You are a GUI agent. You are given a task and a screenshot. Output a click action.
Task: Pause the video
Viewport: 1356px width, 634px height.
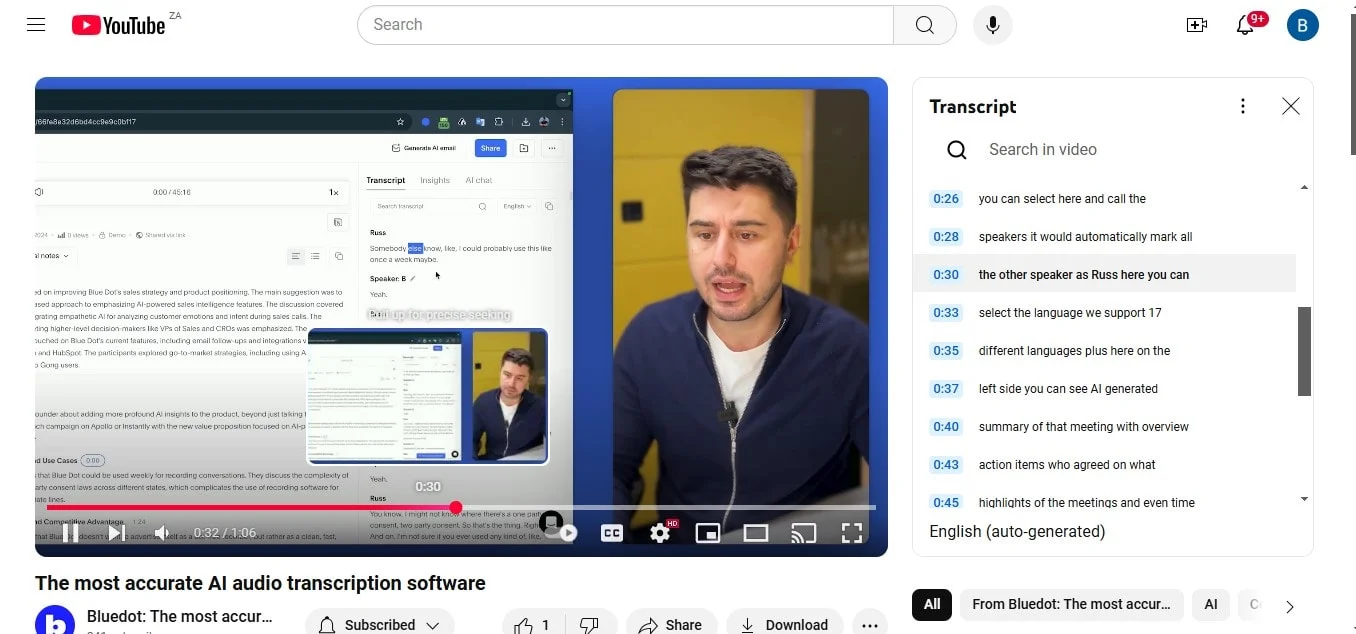[x=70, y=533]
